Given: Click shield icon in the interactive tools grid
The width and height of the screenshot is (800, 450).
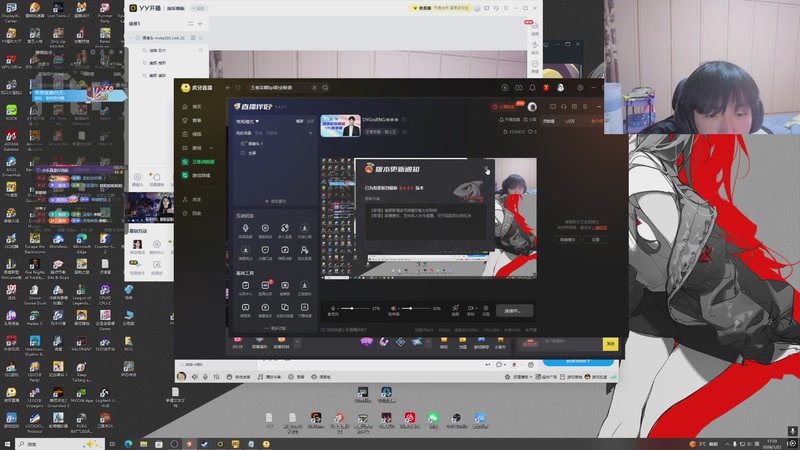Looking at the screenshot, I should 265,230.
